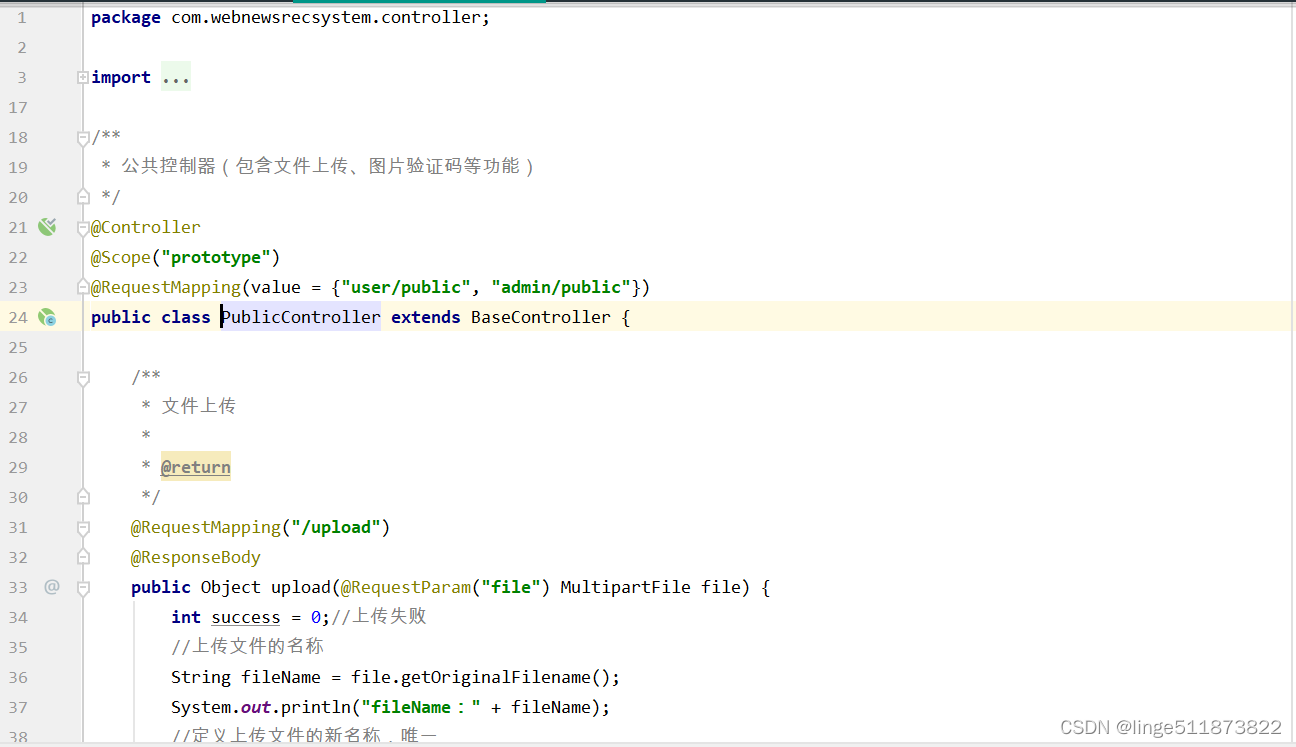Collapse the class Javadoc comment starting on line 18
The image size is (1296, 747).
click(83, 138)
